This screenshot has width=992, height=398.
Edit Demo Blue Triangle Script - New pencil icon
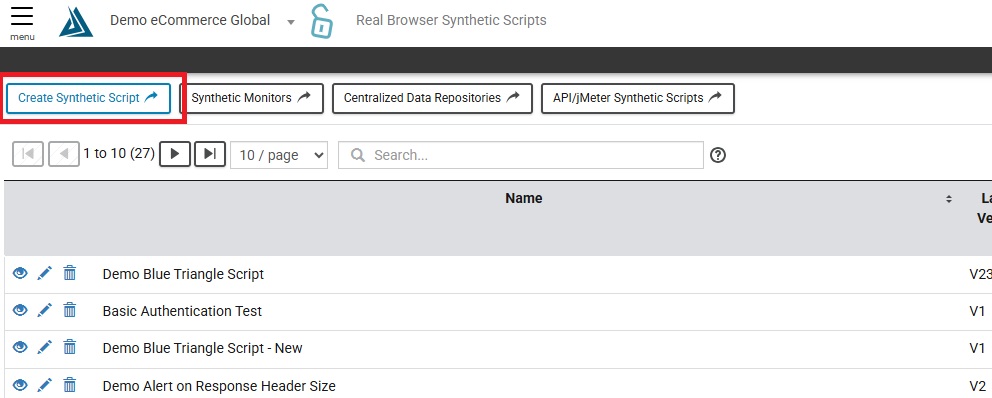(x=44, y=347)
